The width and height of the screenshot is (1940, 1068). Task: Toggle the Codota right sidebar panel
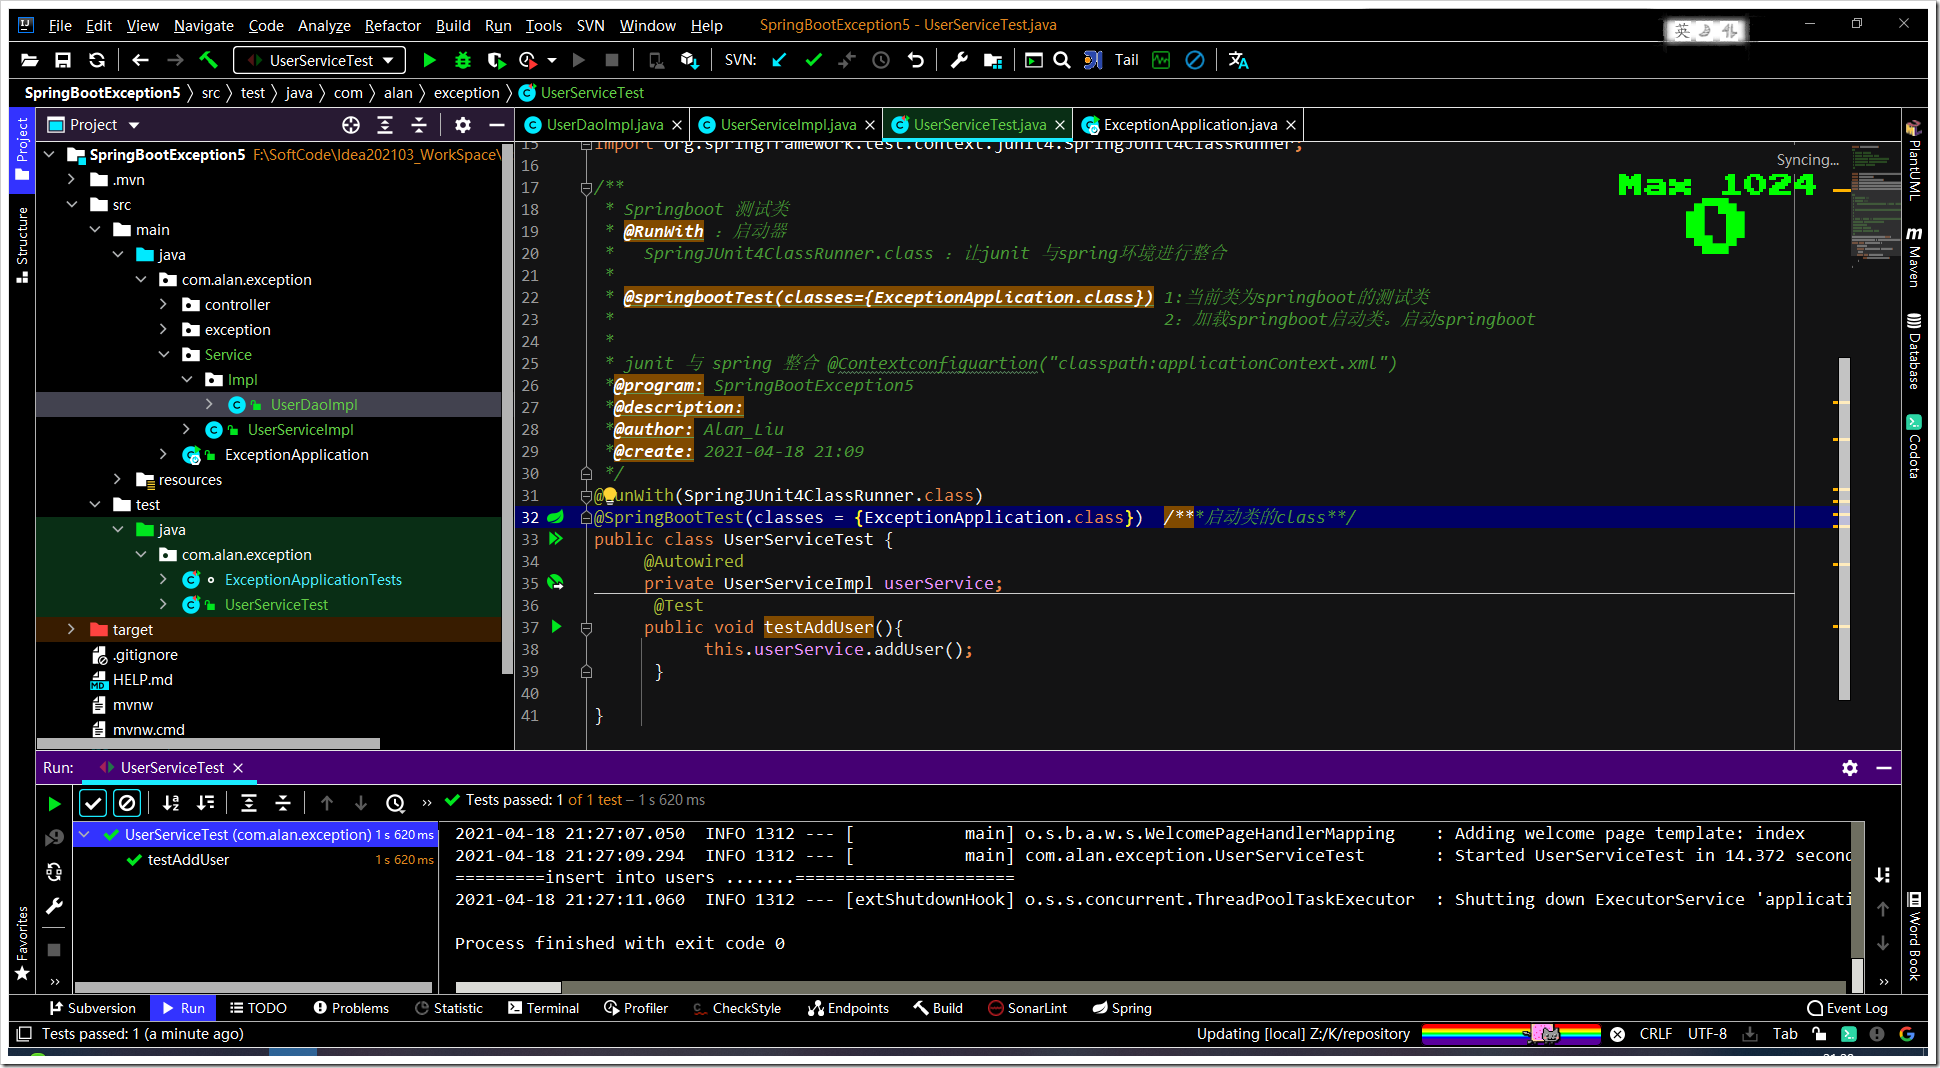(1914, 447)
